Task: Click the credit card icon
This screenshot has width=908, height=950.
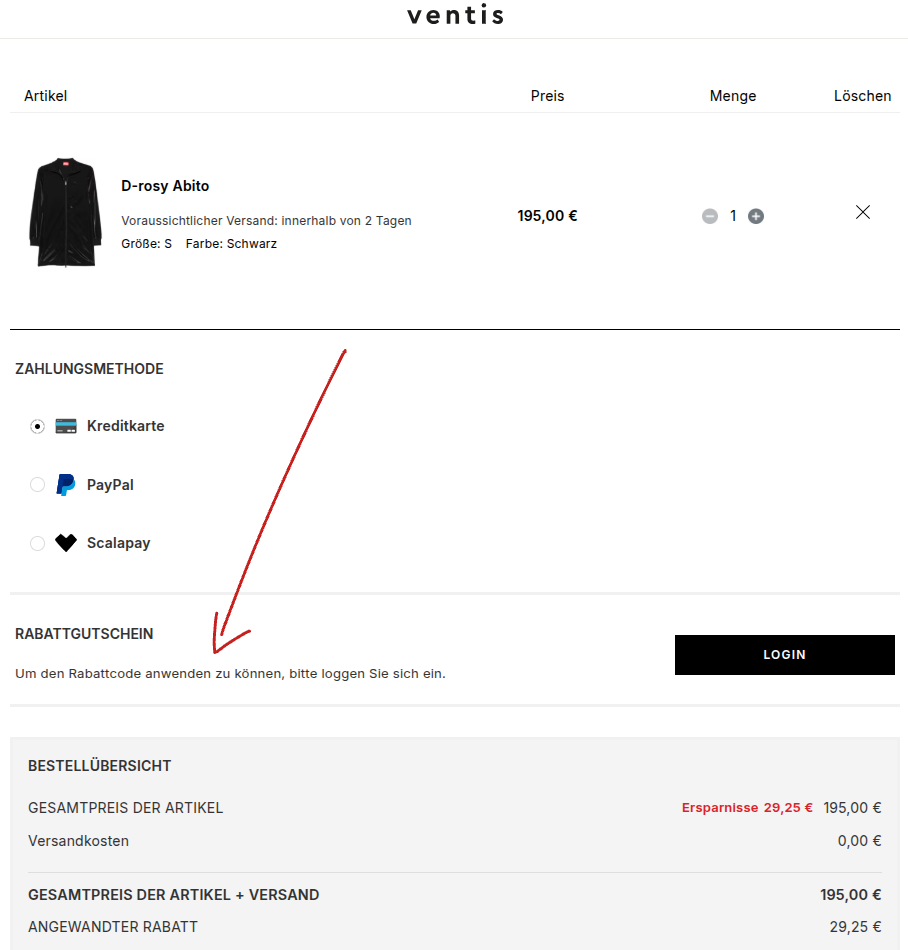Action: (x=66, y=426)
